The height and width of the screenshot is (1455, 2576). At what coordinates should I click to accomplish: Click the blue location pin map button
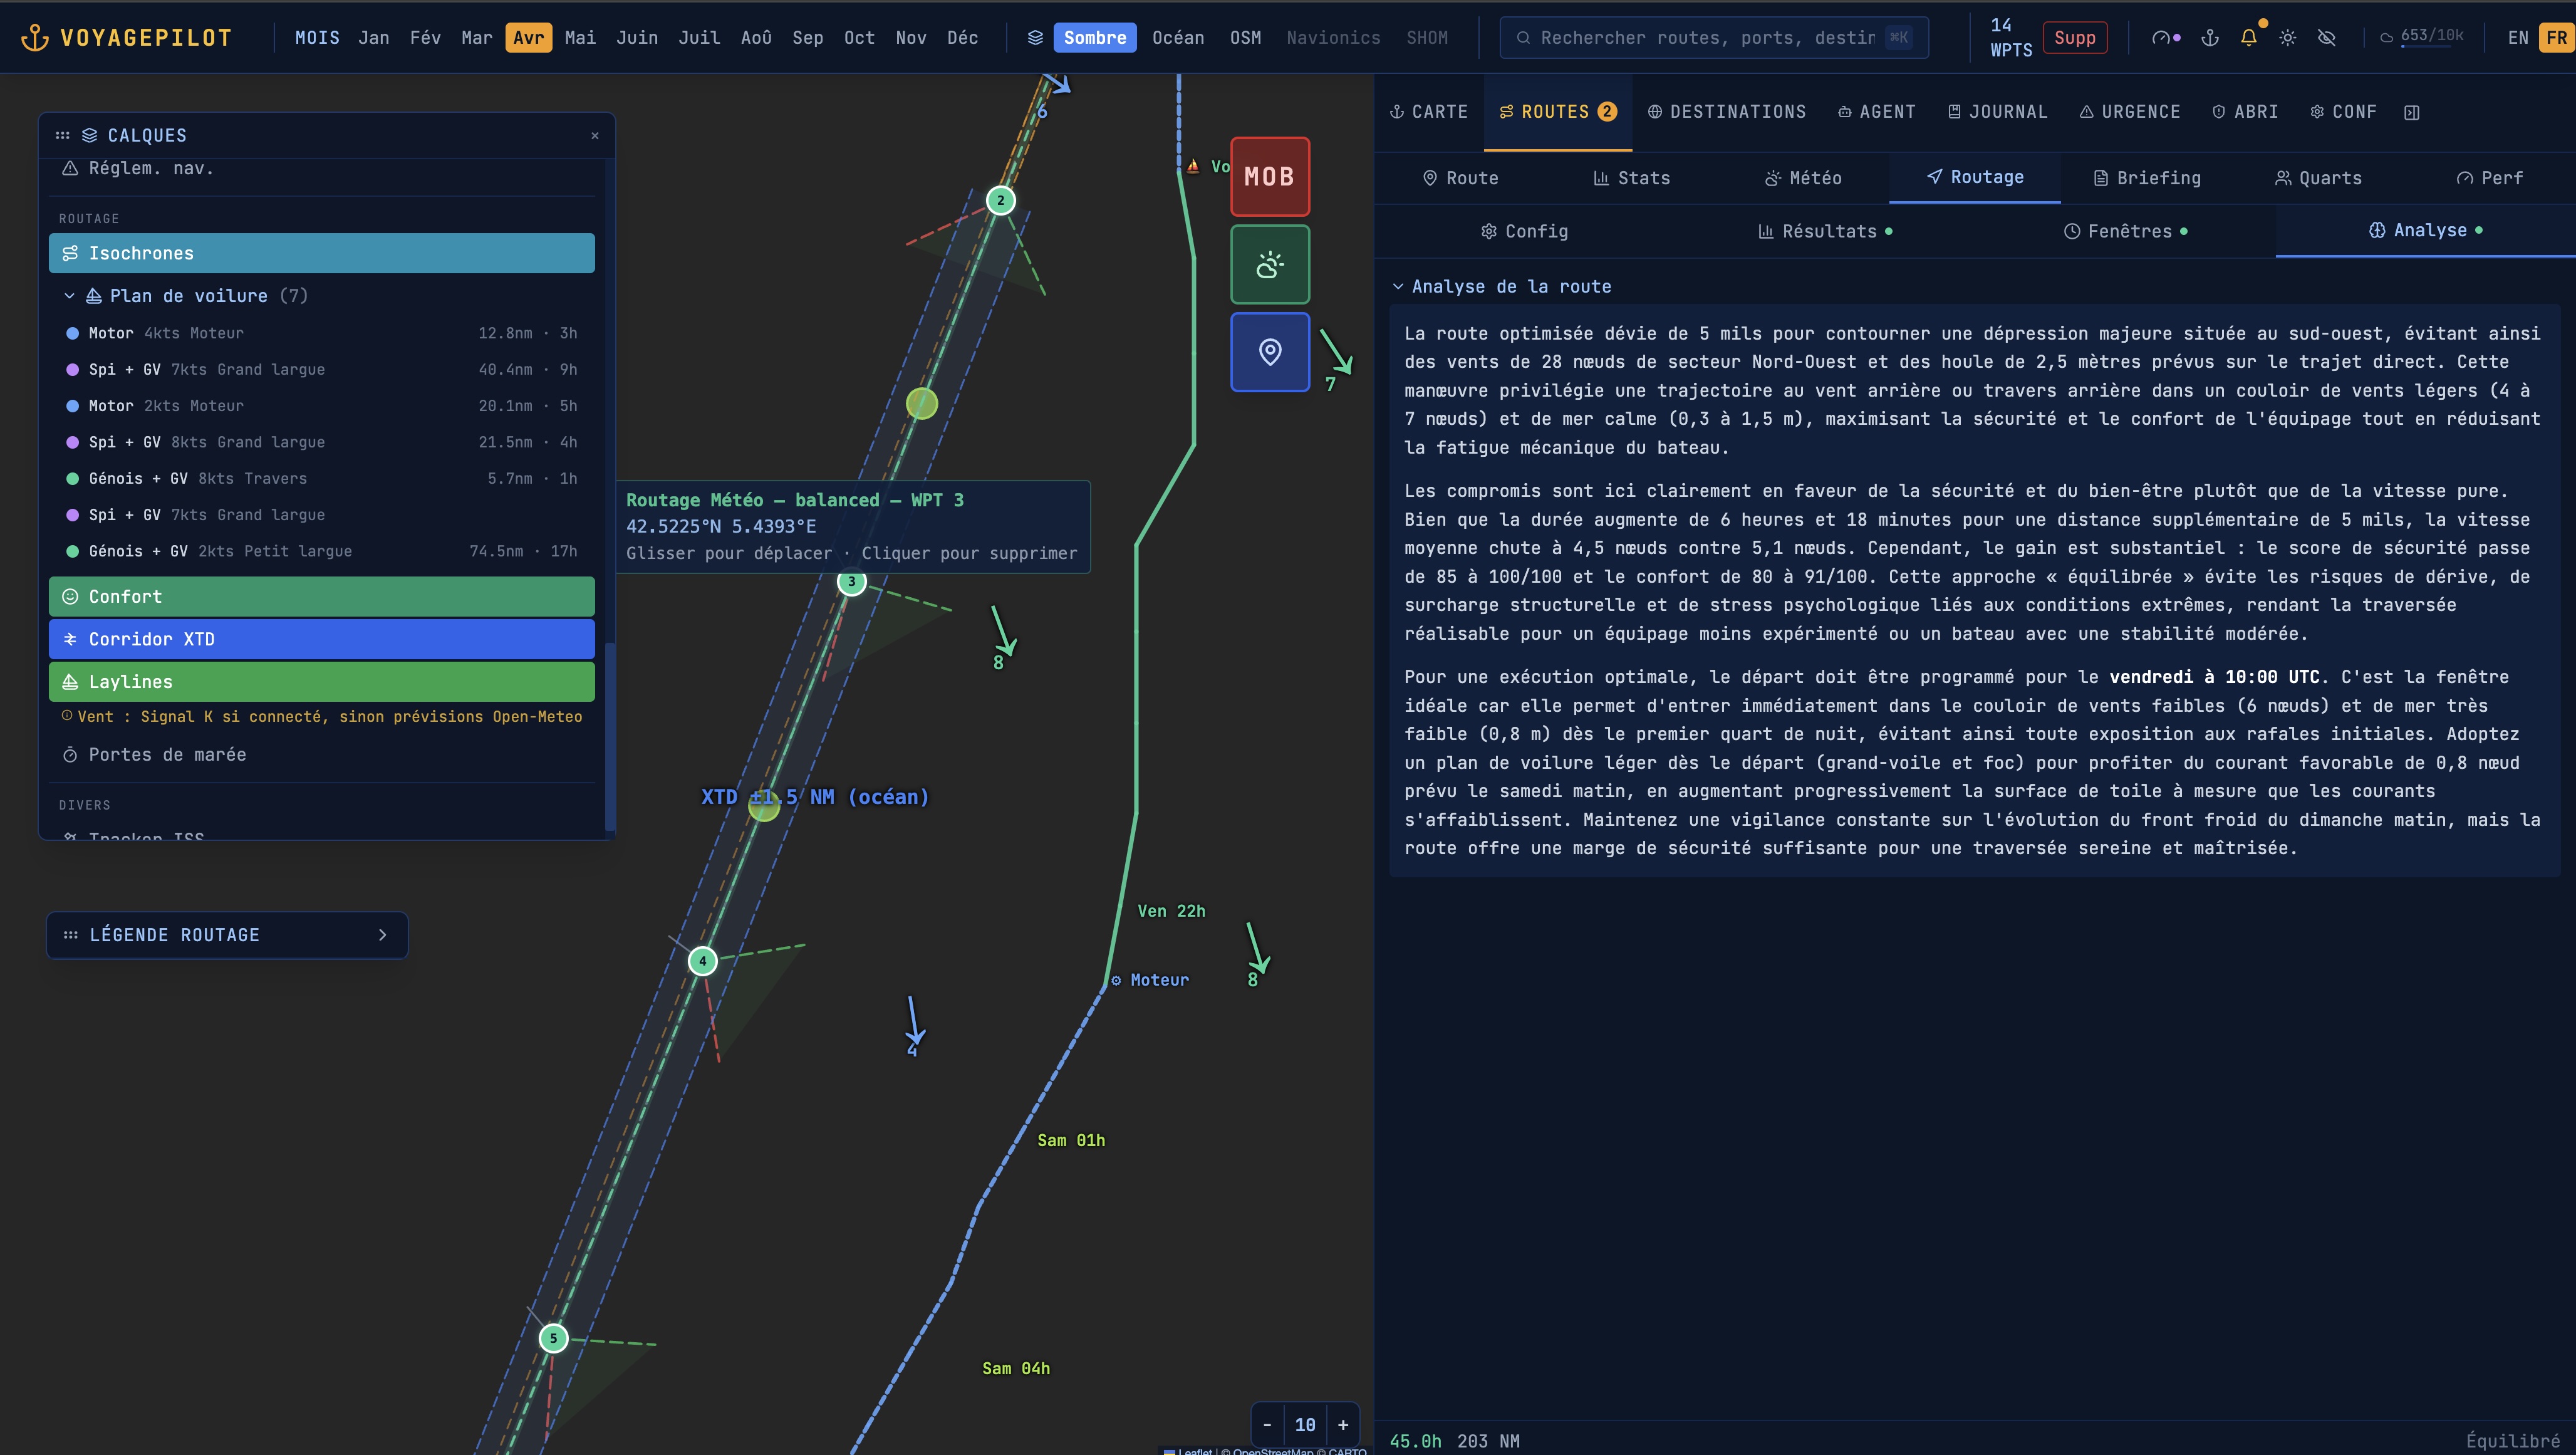tap(1269, 352)
